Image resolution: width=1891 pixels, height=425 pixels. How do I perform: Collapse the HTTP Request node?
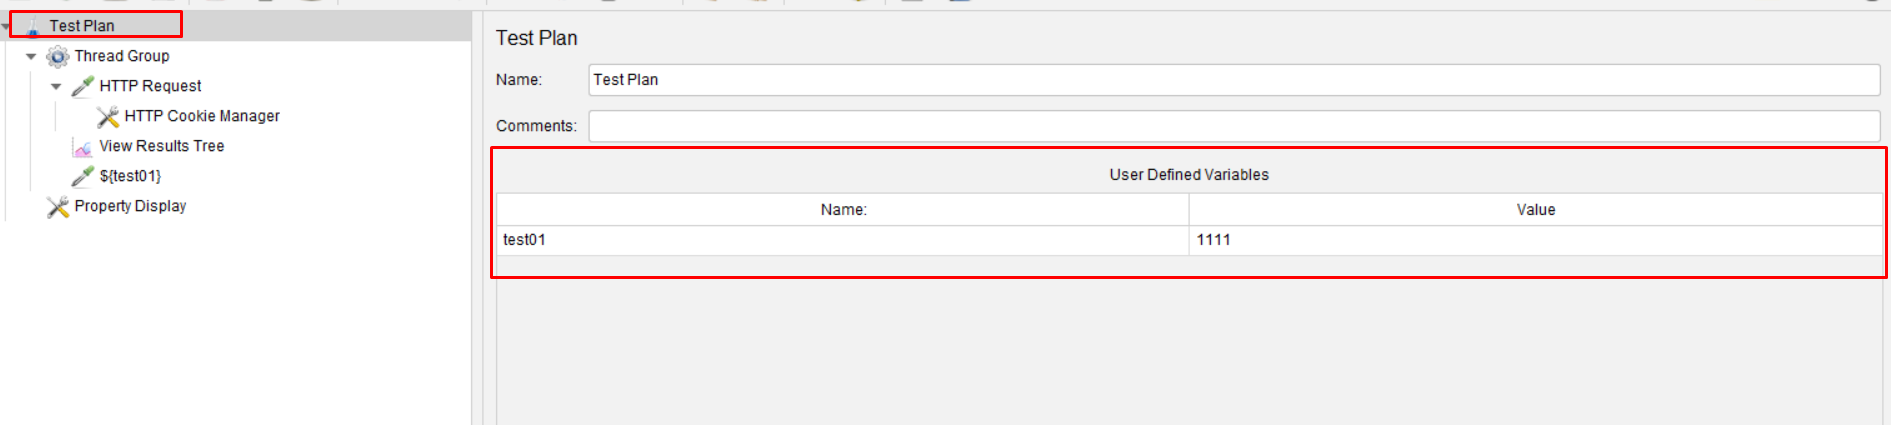point(56,86)
